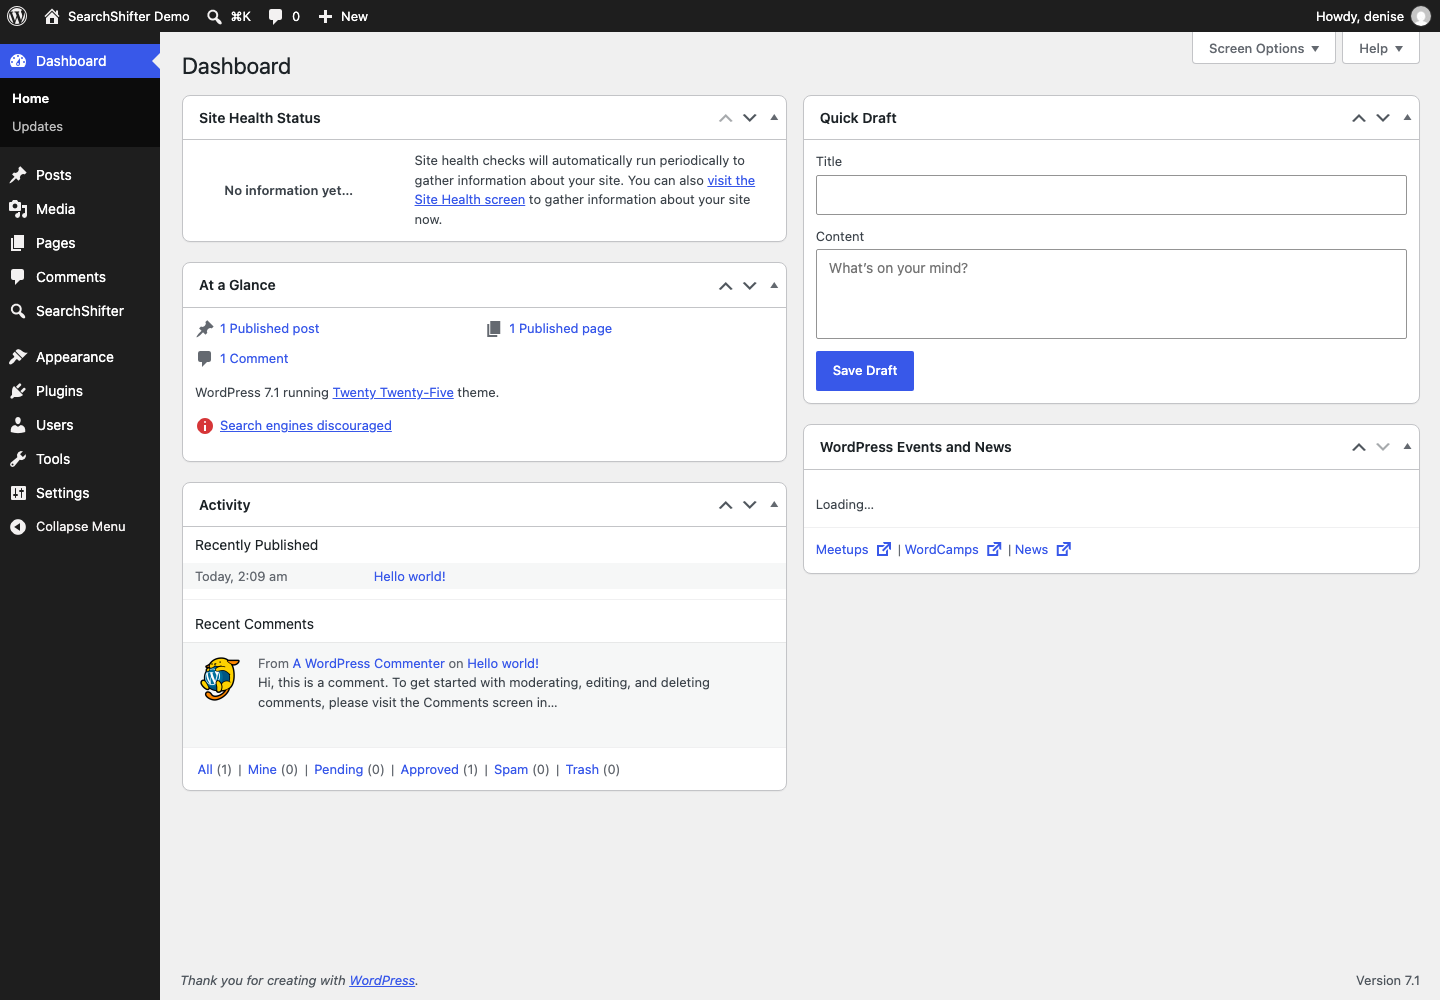Viewport: 1440px width, 1000px height.
Task: Click the Pages sidebar icon
Action: tap(18, 243)
